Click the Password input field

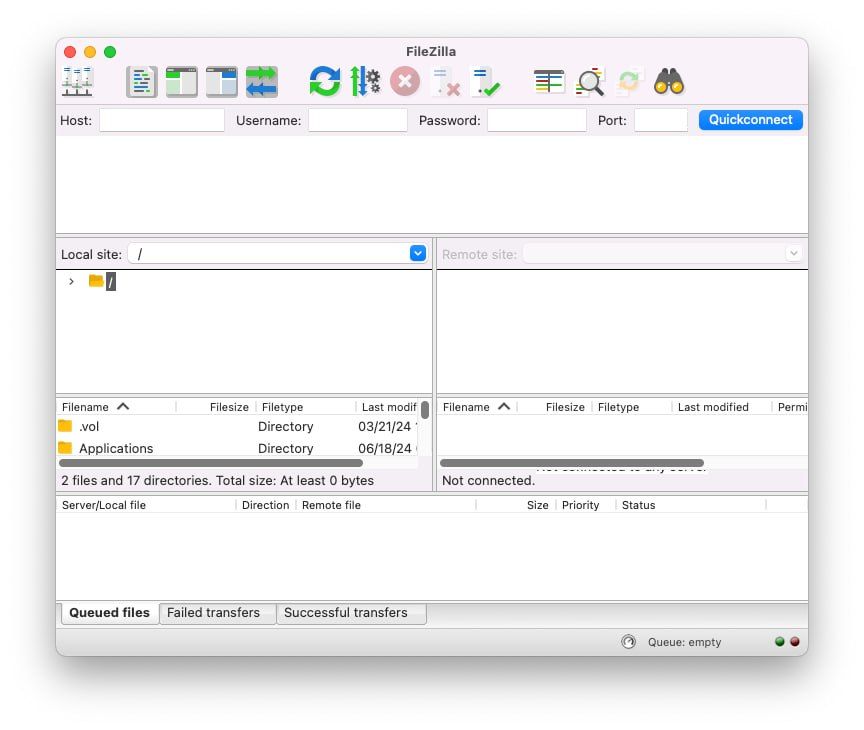pos(537,120)
